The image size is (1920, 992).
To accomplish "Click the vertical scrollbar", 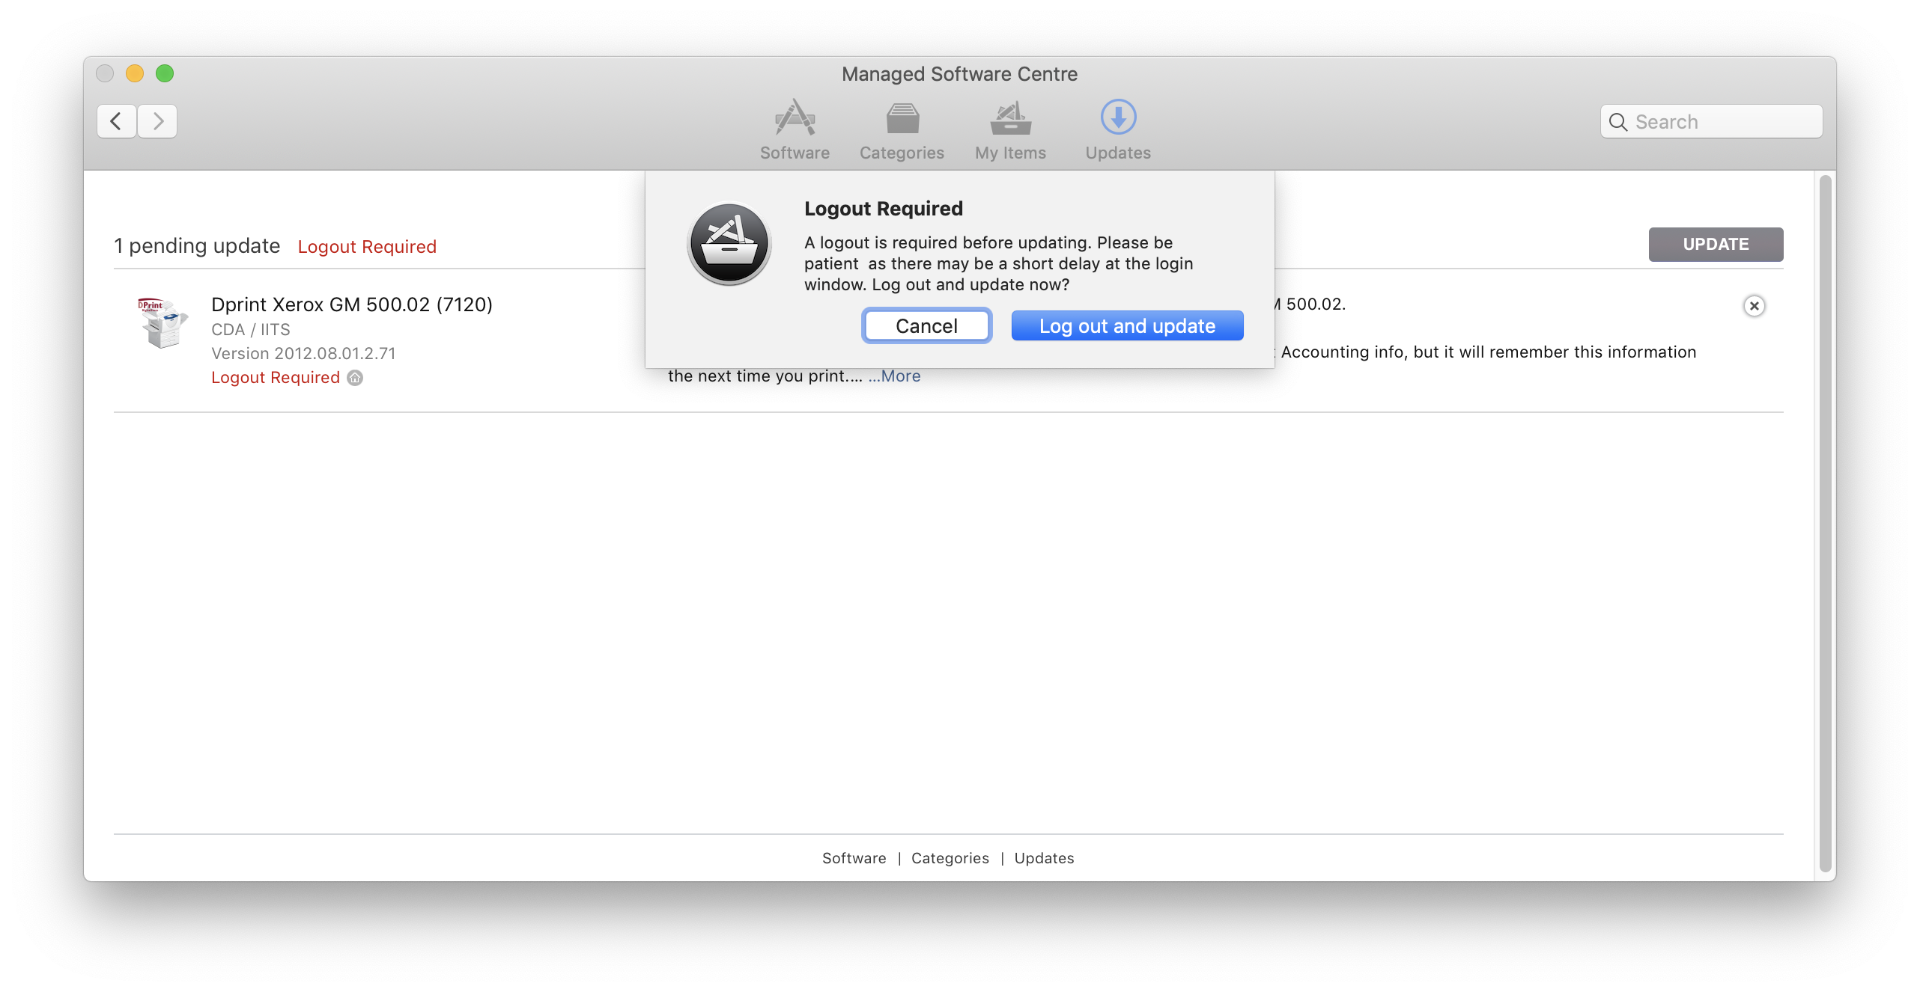I will 1826,524.
